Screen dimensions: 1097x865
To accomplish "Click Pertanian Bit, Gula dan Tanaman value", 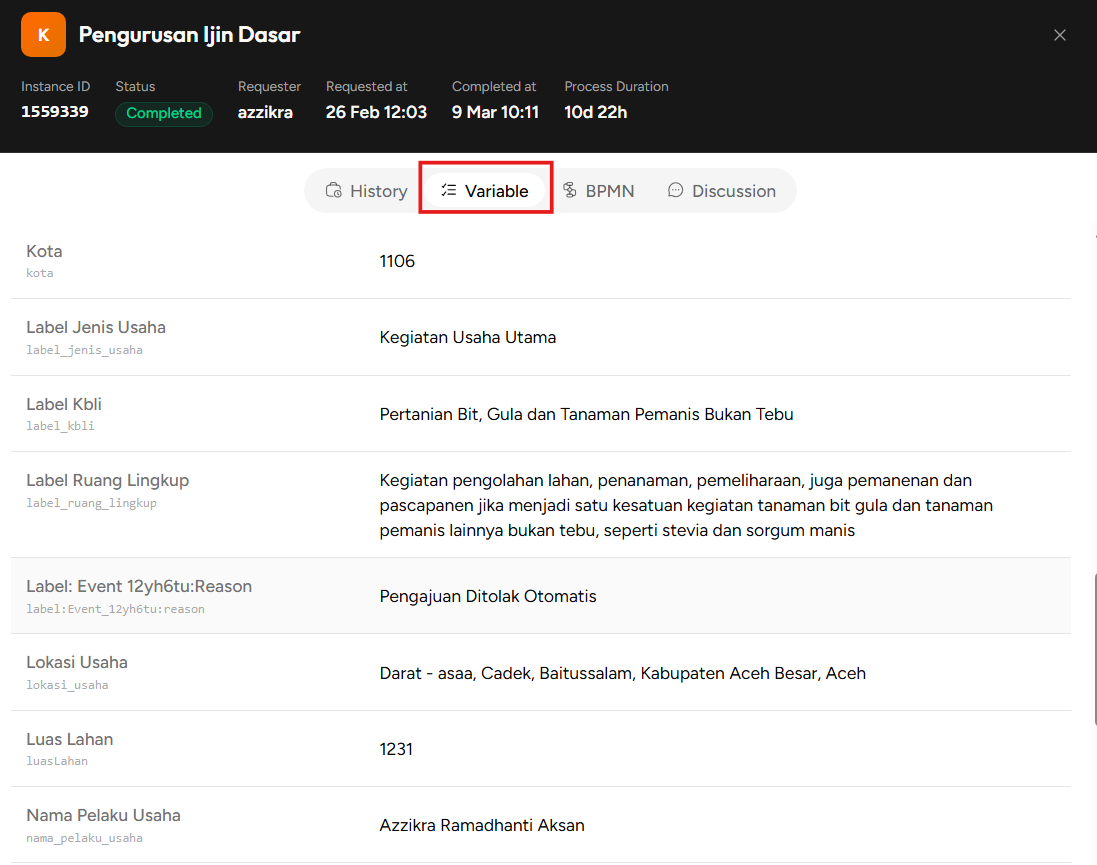I will click(586, 414).
